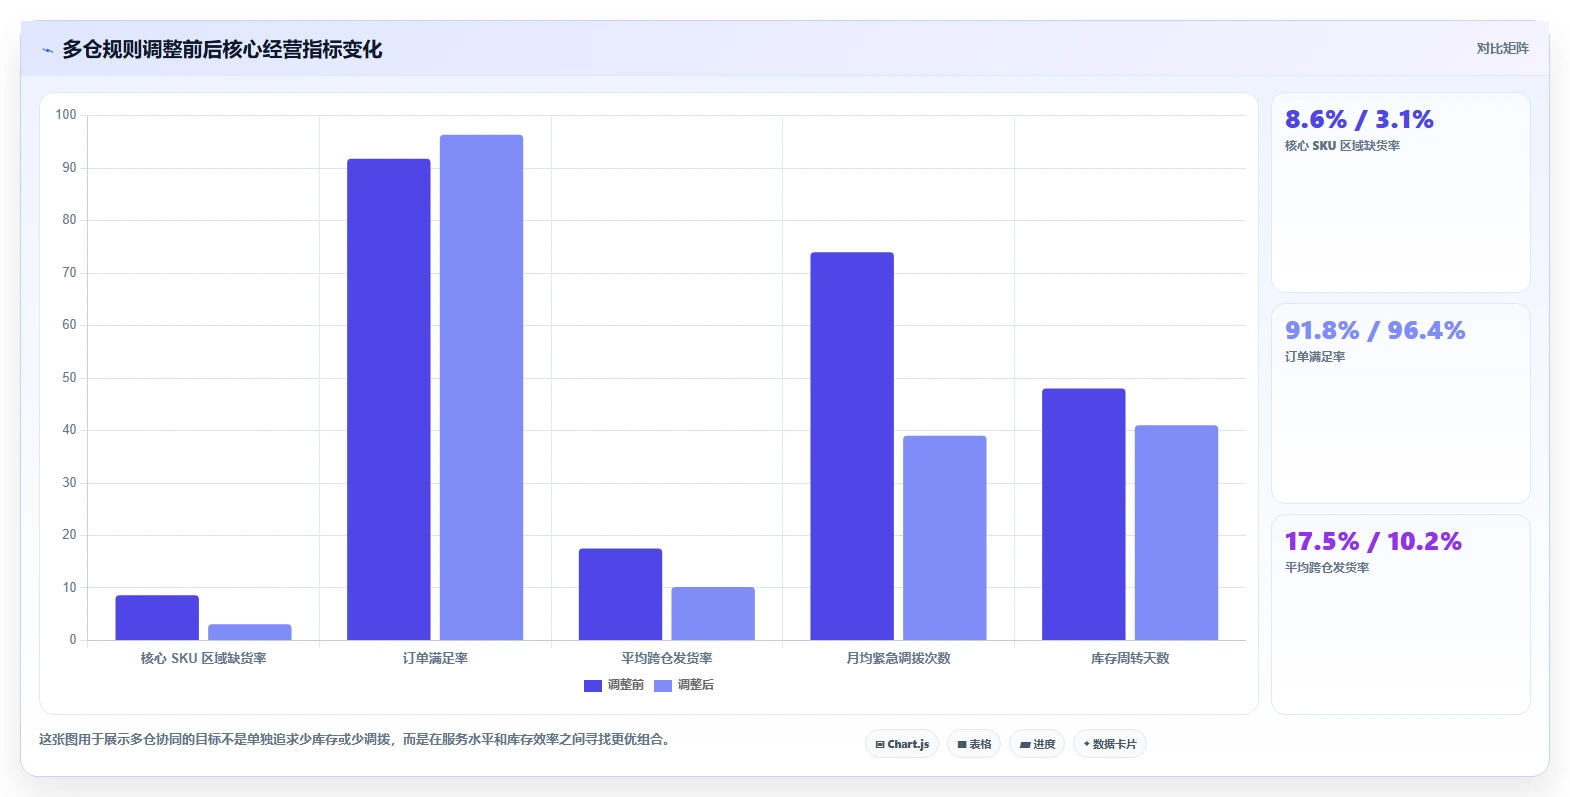Click the x-axis label 平均跨仓发货率
Screen dimensions: 1570x797
click(x=667, y=658)
